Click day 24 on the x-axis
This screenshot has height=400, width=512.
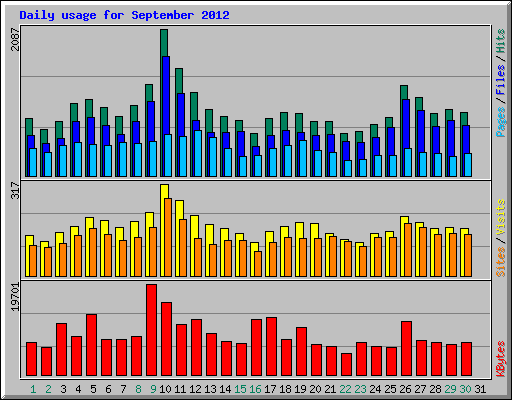pos(375,389)
